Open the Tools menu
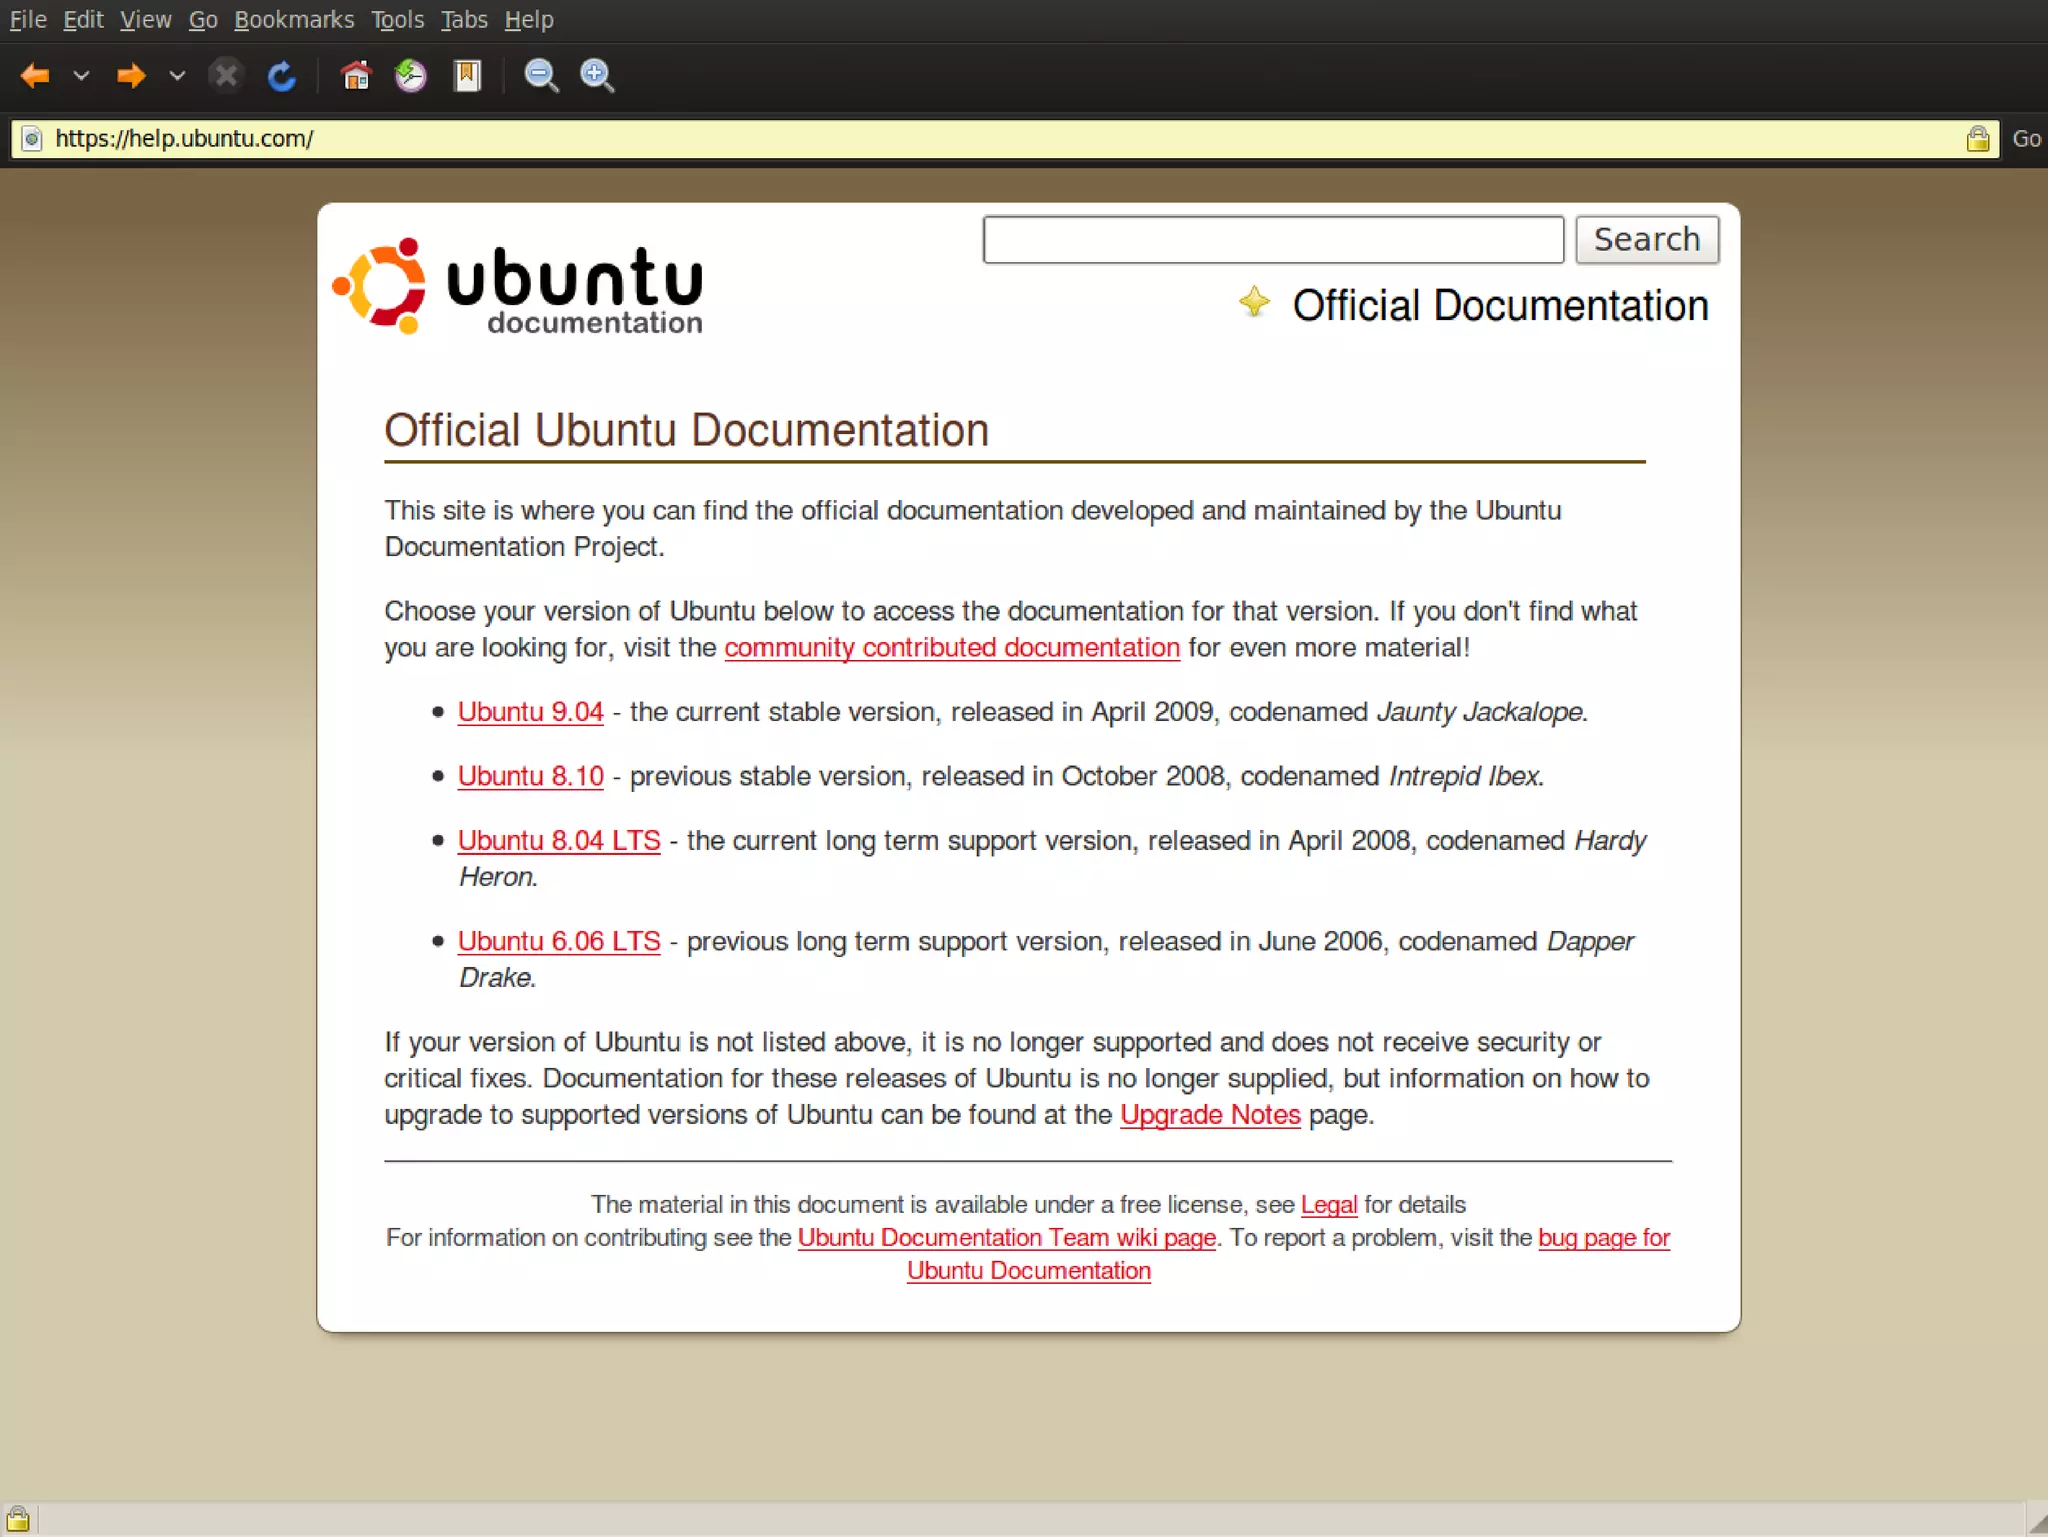2048x1537 pixels. coord(397,20)
